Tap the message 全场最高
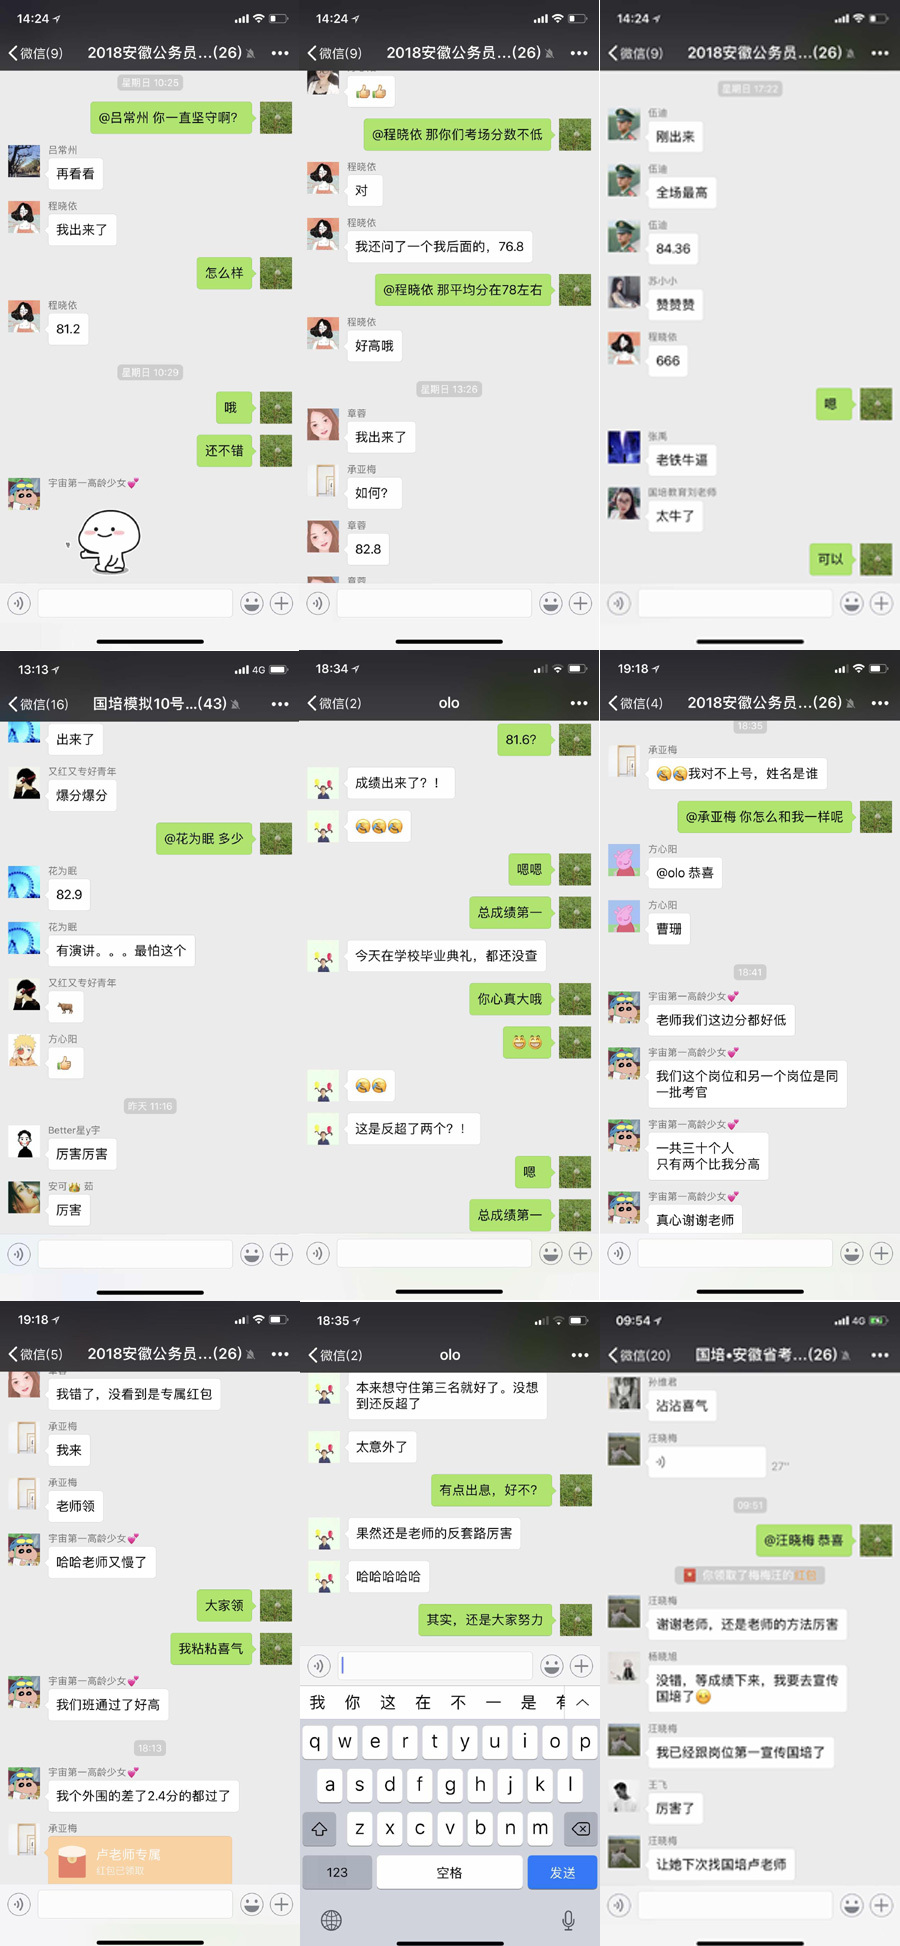Viewport: 900px width, 1946px height. pos(681,192)
